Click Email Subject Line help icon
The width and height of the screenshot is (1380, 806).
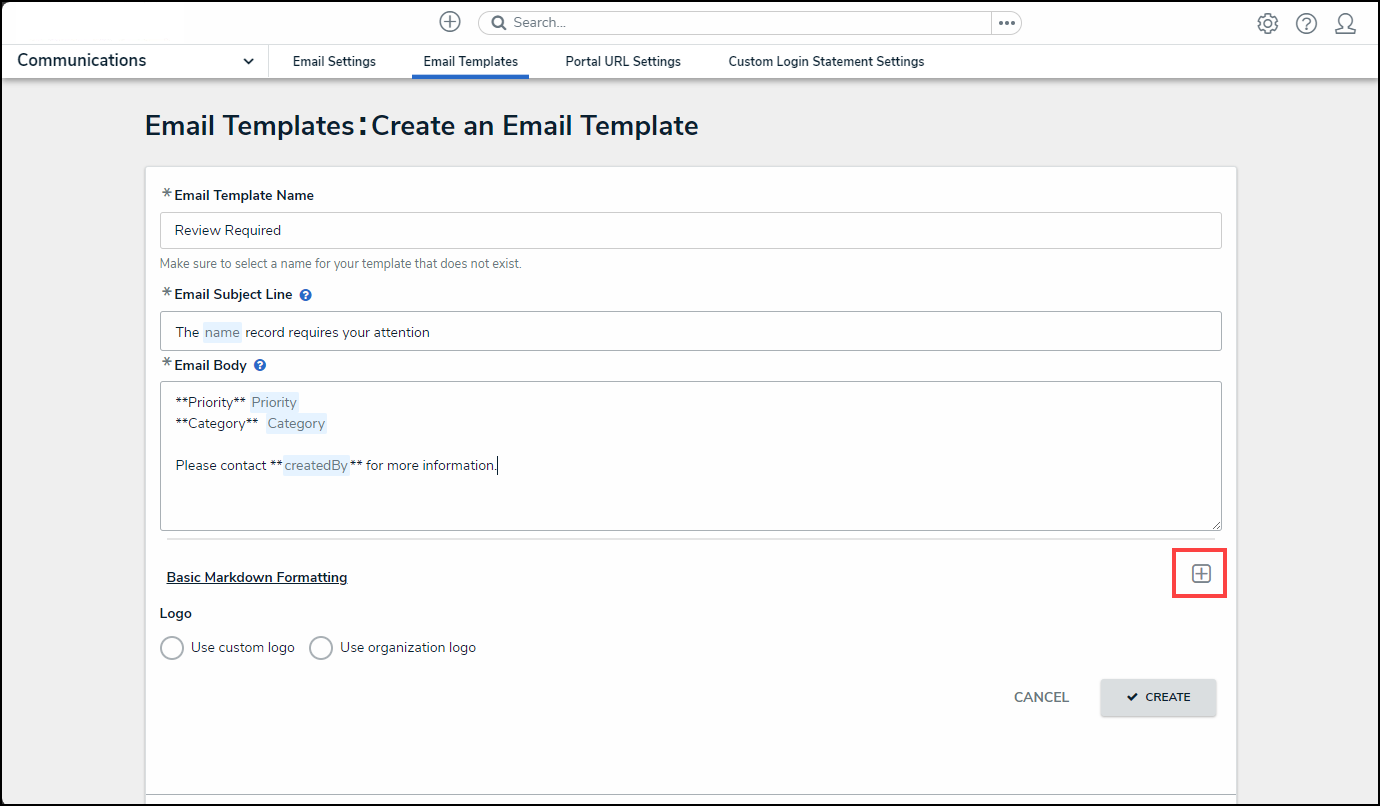(306, 295)
